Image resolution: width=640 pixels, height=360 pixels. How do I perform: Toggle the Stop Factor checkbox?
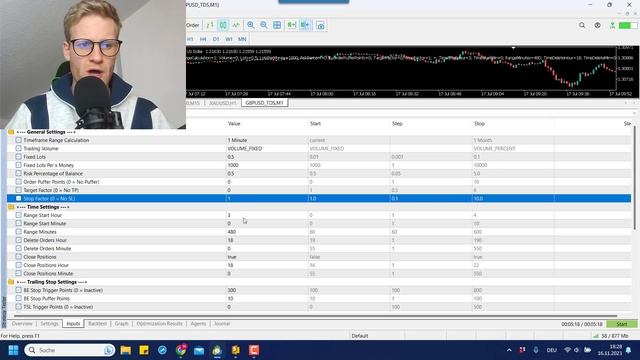pyautogui.click(x=18, y=198)
